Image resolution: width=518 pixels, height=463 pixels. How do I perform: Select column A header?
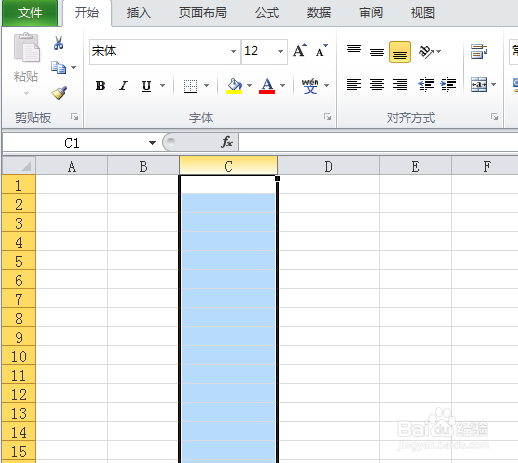pos(72,166)
